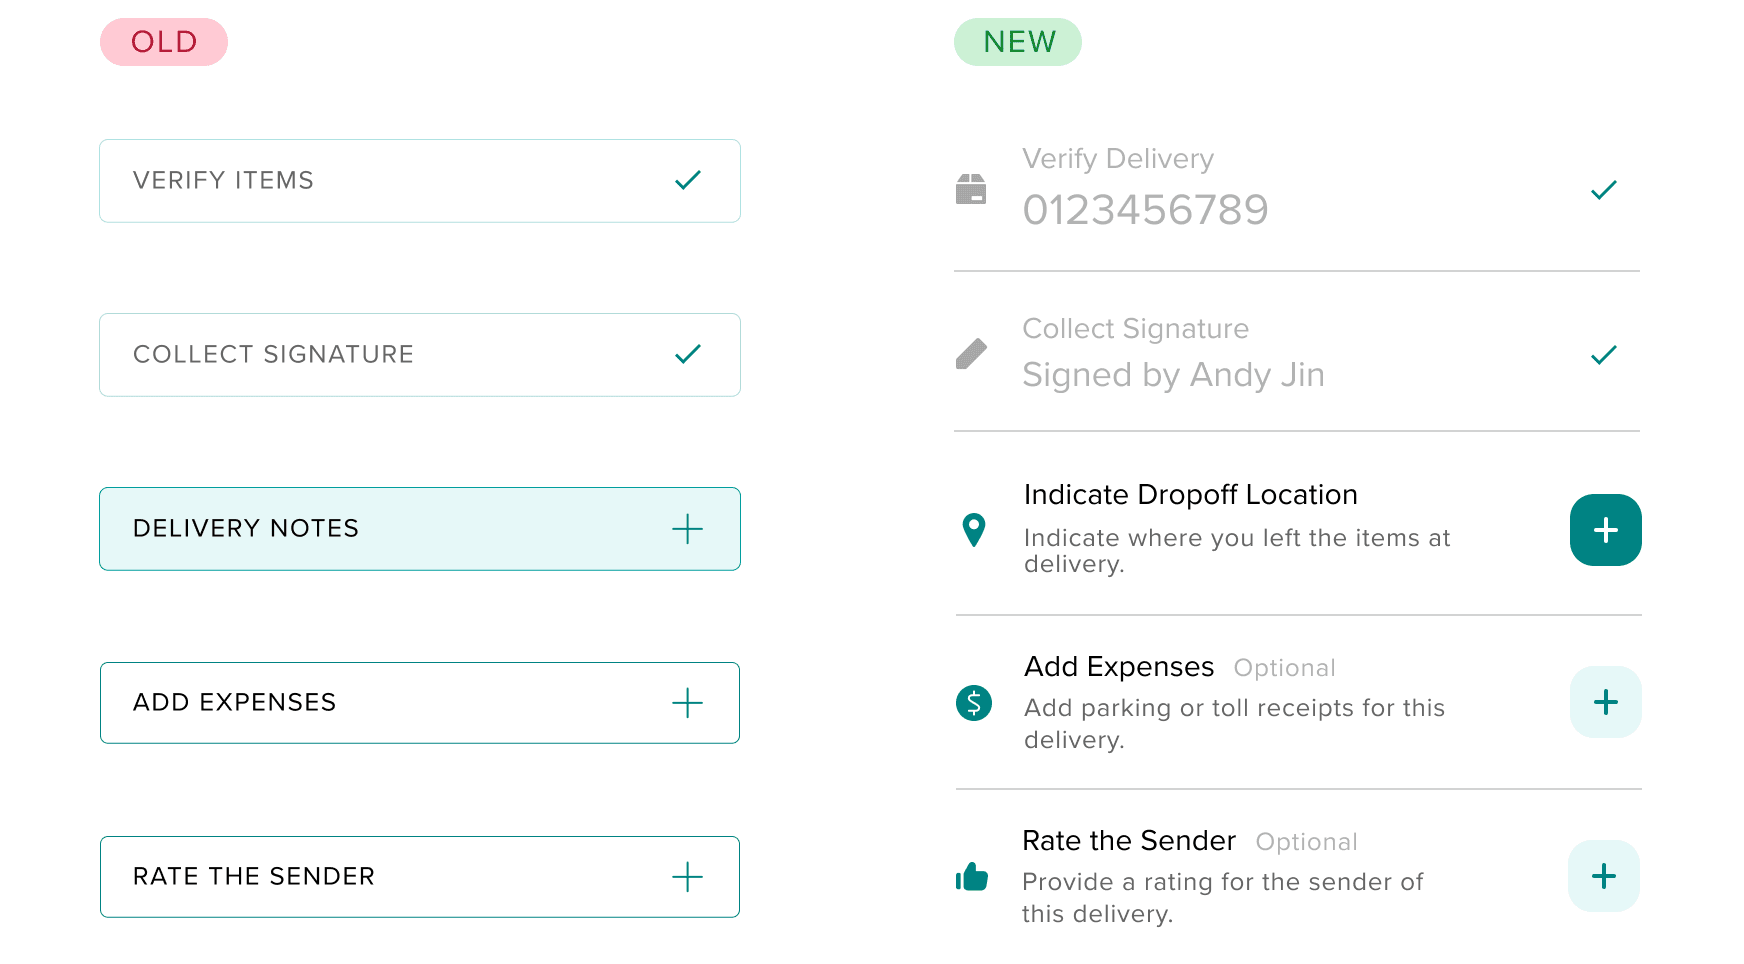Expand new Add Expenses with light plus button
The height and width of the screenshot is (964, 1744).
(x=1605, y=702)
